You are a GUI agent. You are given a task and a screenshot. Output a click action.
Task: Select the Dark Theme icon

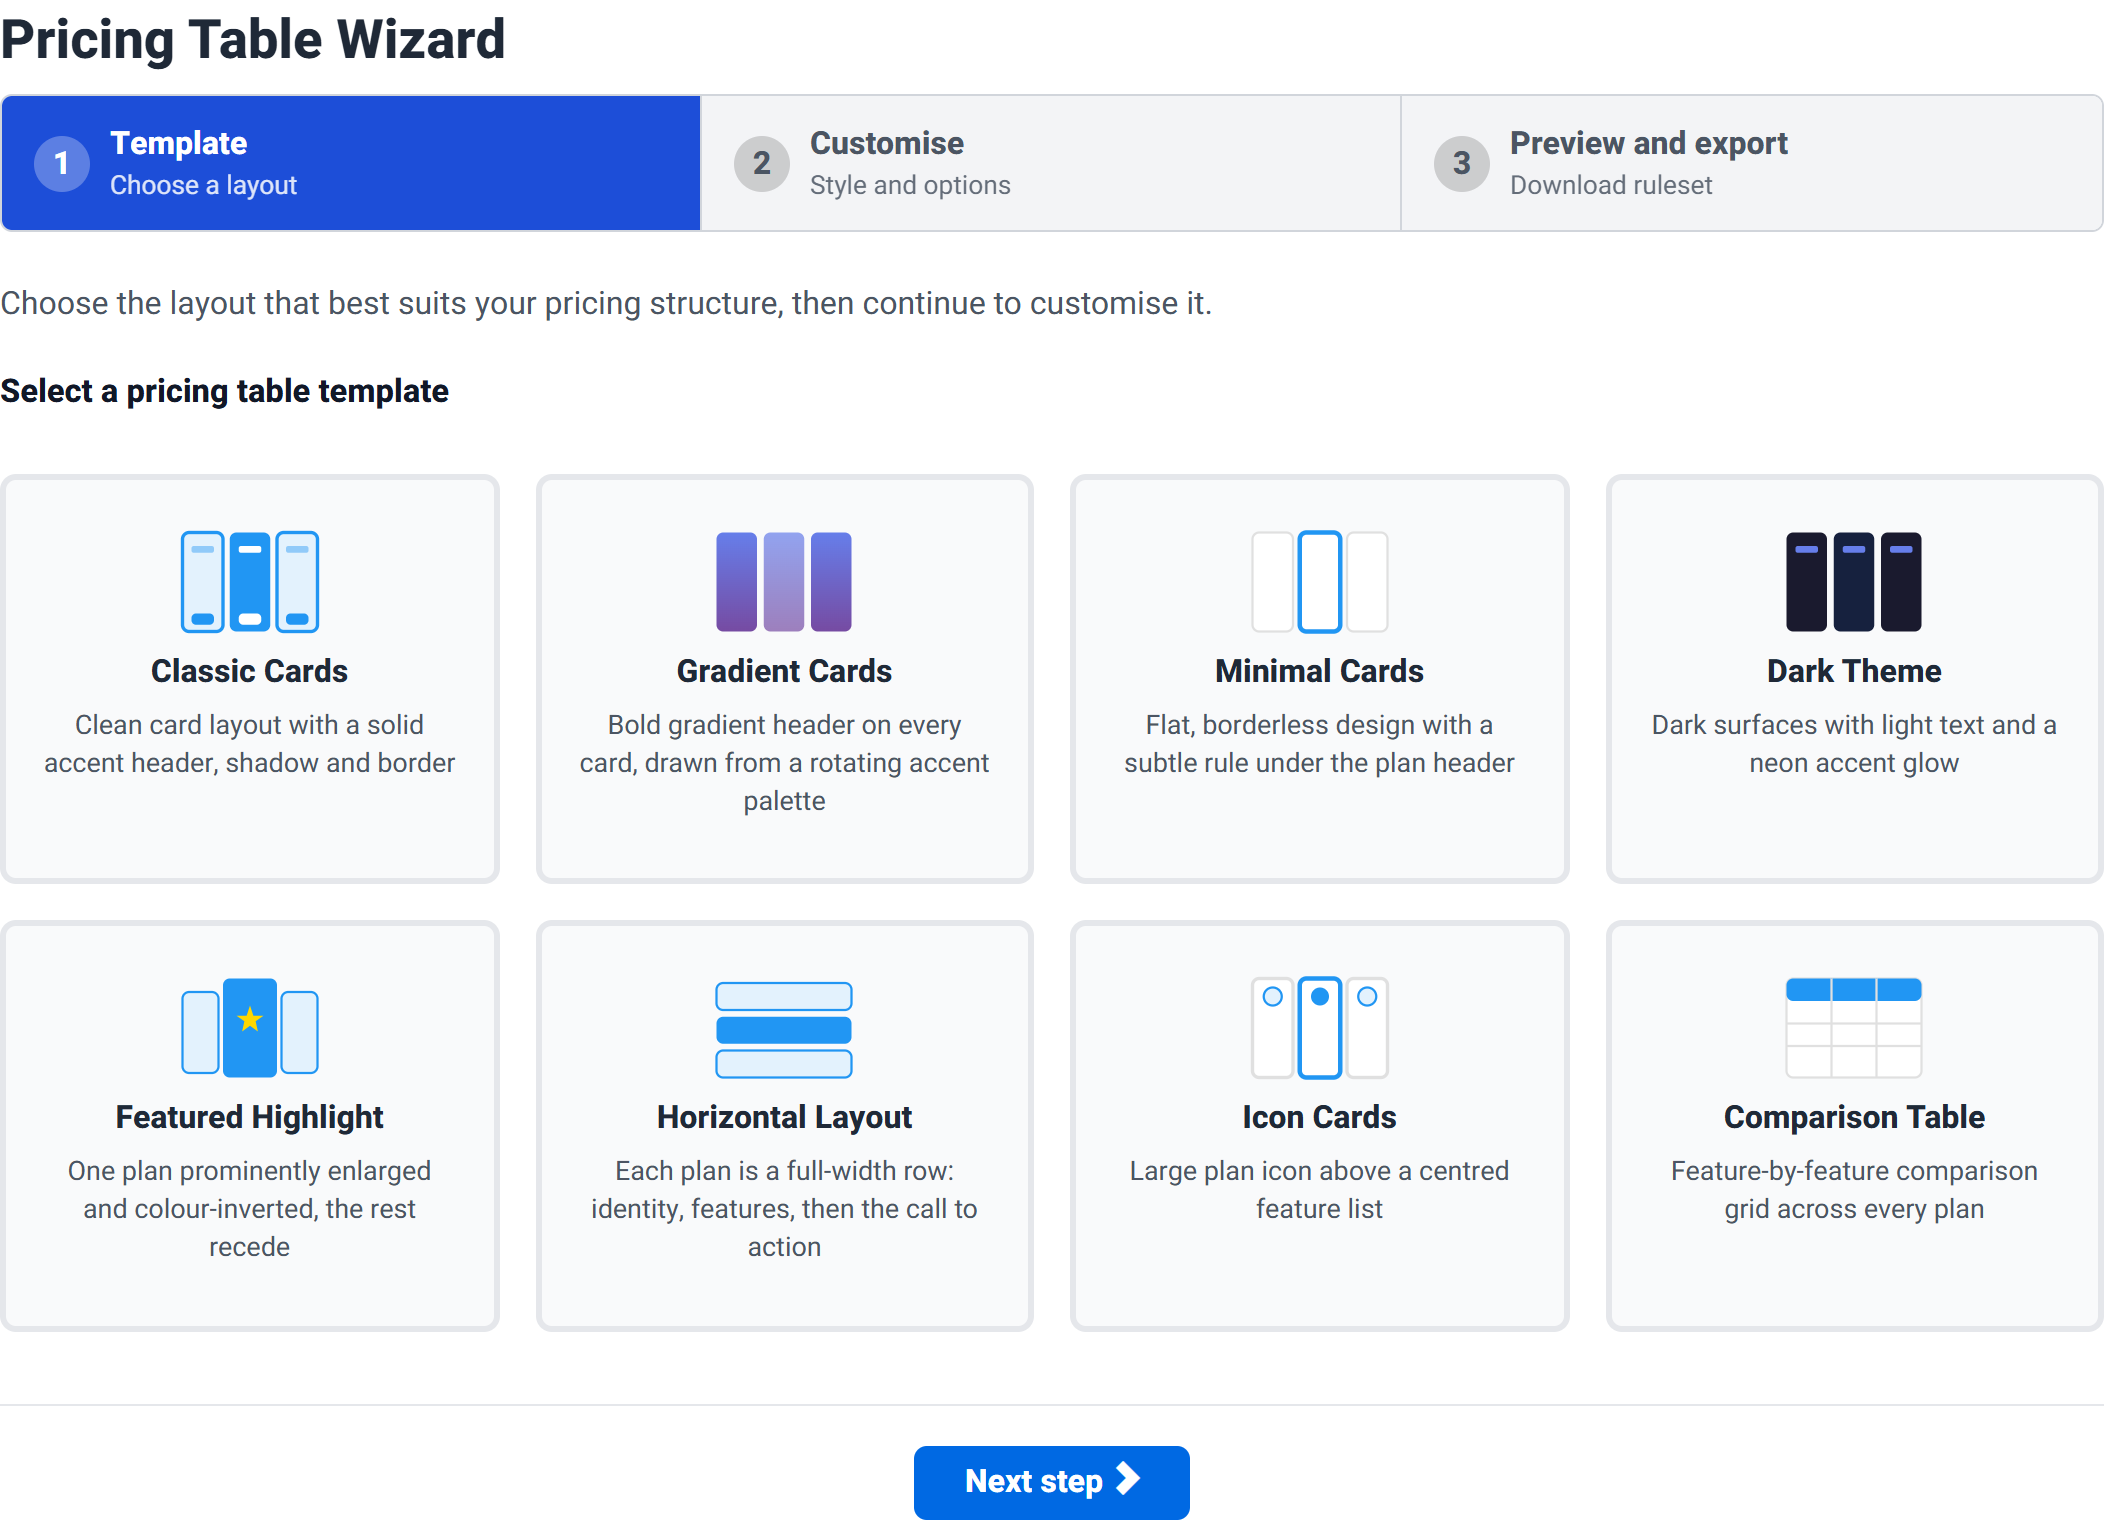click(x=1854, y=582)
